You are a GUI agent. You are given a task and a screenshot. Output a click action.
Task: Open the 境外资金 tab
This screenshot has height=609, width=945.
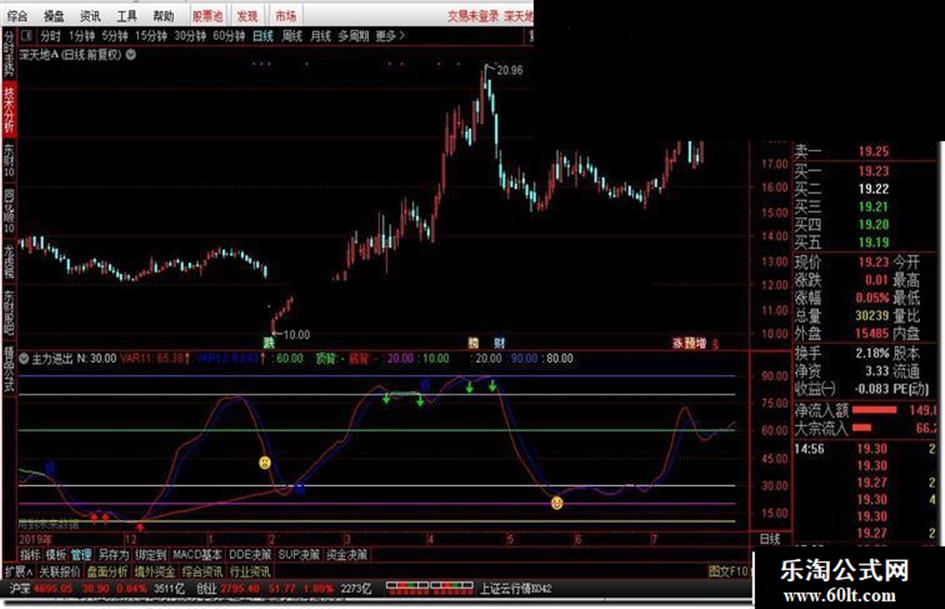coord(154,571)
